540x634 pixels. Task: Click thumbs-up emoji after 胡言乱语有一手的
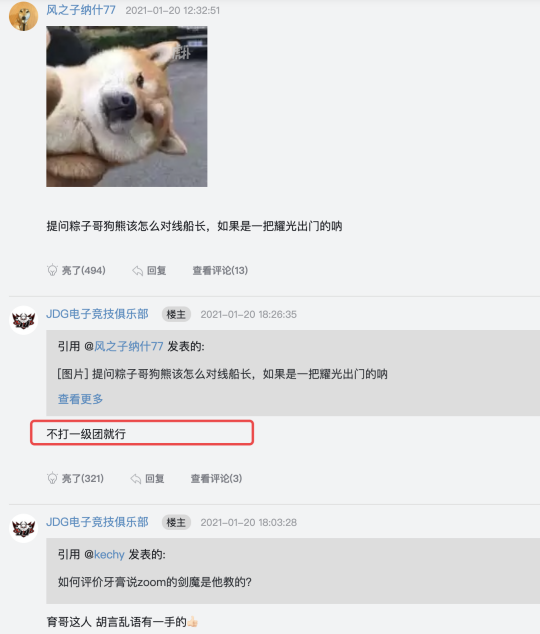(x=192, y=621)
